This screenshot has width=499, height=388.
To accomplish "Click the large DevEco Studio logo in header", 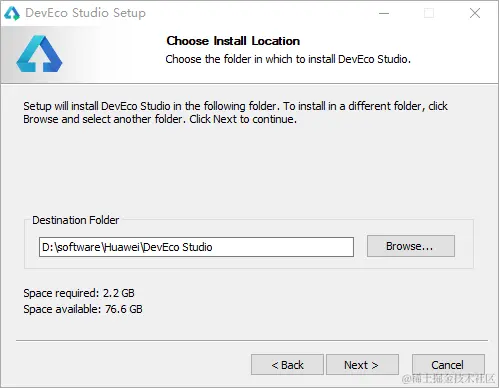I will (x=39, y=54).
